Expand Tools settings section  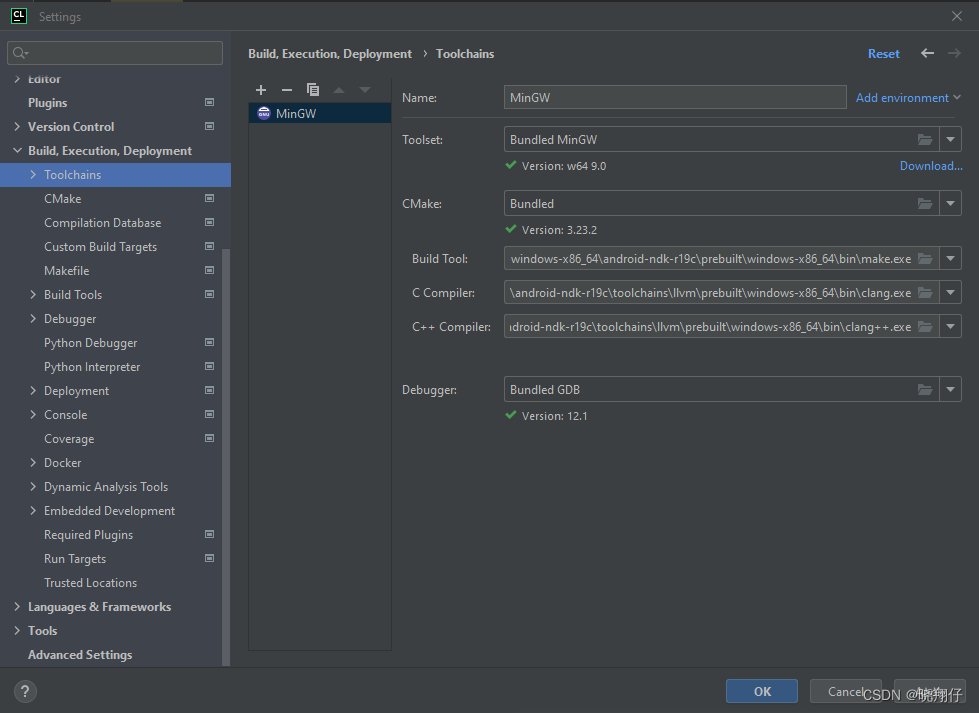click(17, 631)
